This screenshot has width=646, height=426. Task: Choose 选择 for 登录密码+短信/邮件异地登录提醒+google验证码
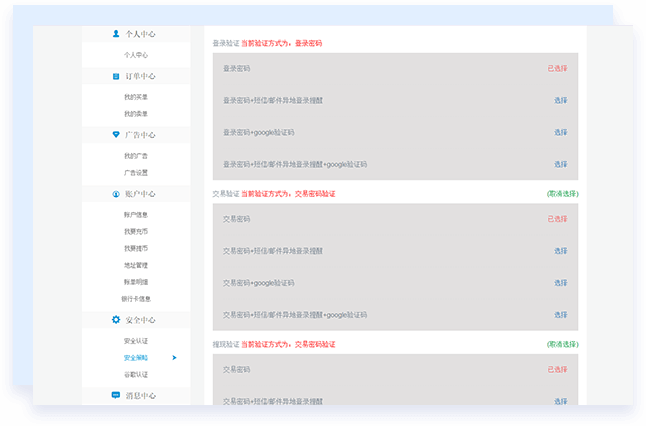click(560, 164)
